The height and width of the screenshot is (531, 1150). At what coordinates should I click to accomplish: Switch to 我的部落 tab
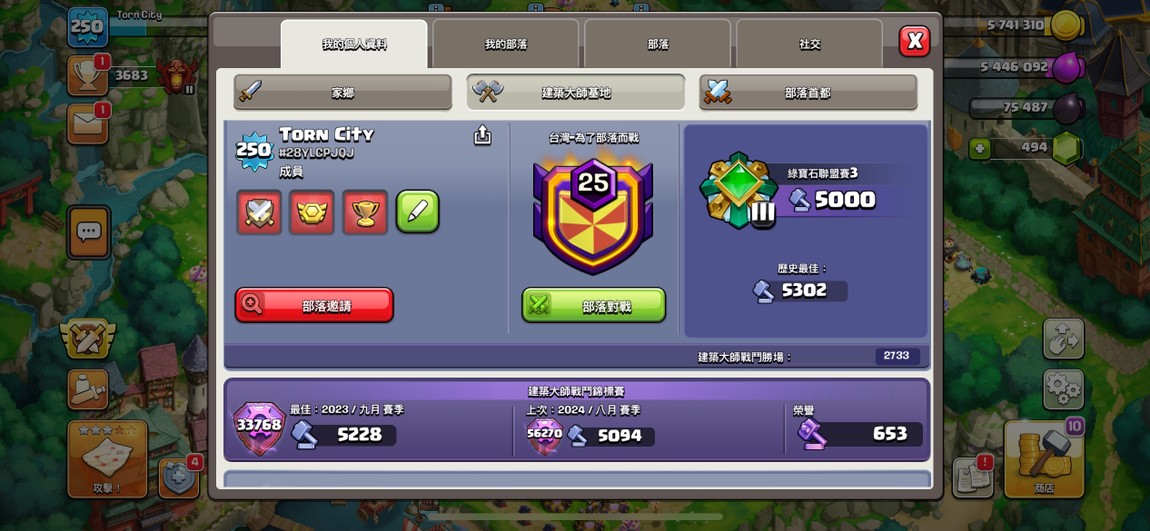point(506,44)
